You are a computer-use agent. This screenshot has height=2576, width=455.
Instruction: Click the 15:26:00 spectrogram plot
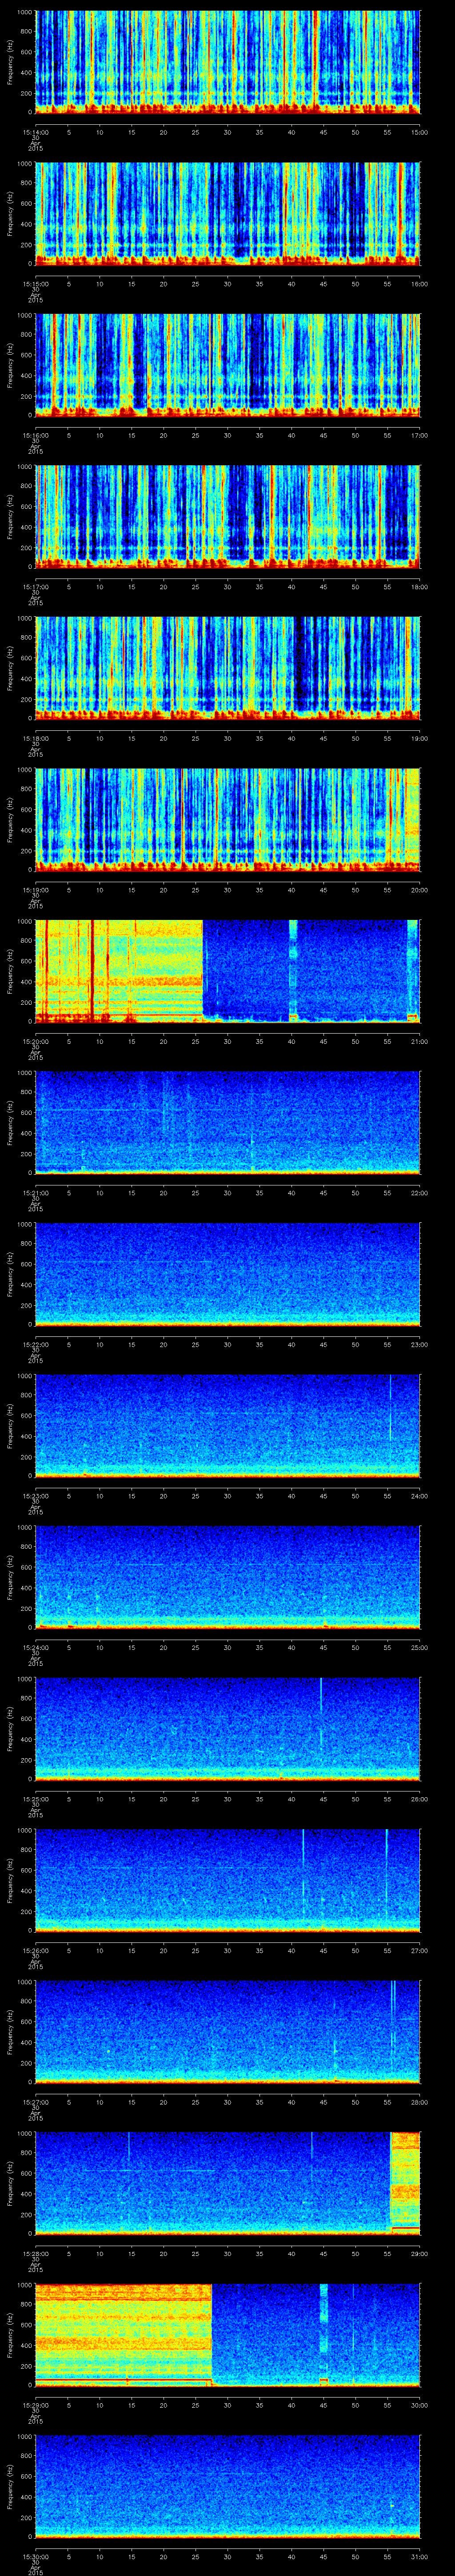(227, 1880)
